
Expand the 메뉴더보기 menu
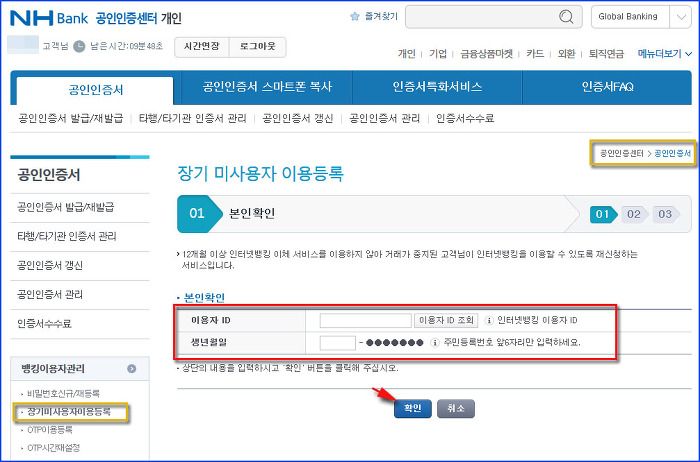click(665, 54)
